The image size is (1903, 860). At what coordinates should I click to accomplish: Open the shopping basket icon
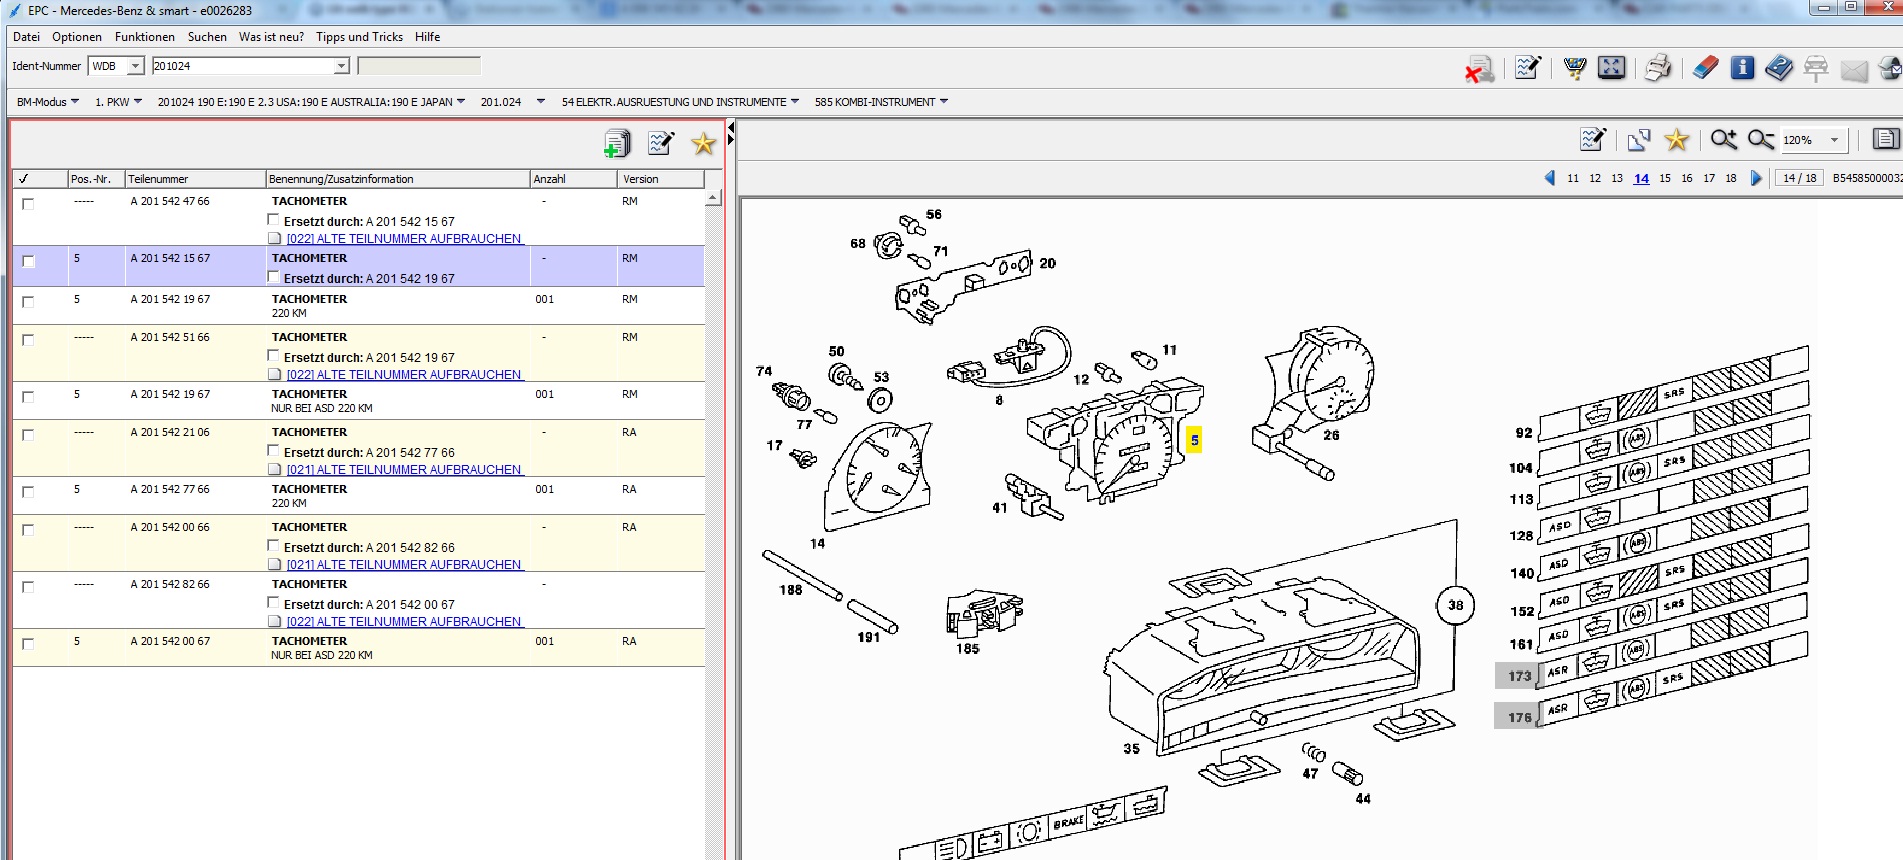coord(1575,67)
